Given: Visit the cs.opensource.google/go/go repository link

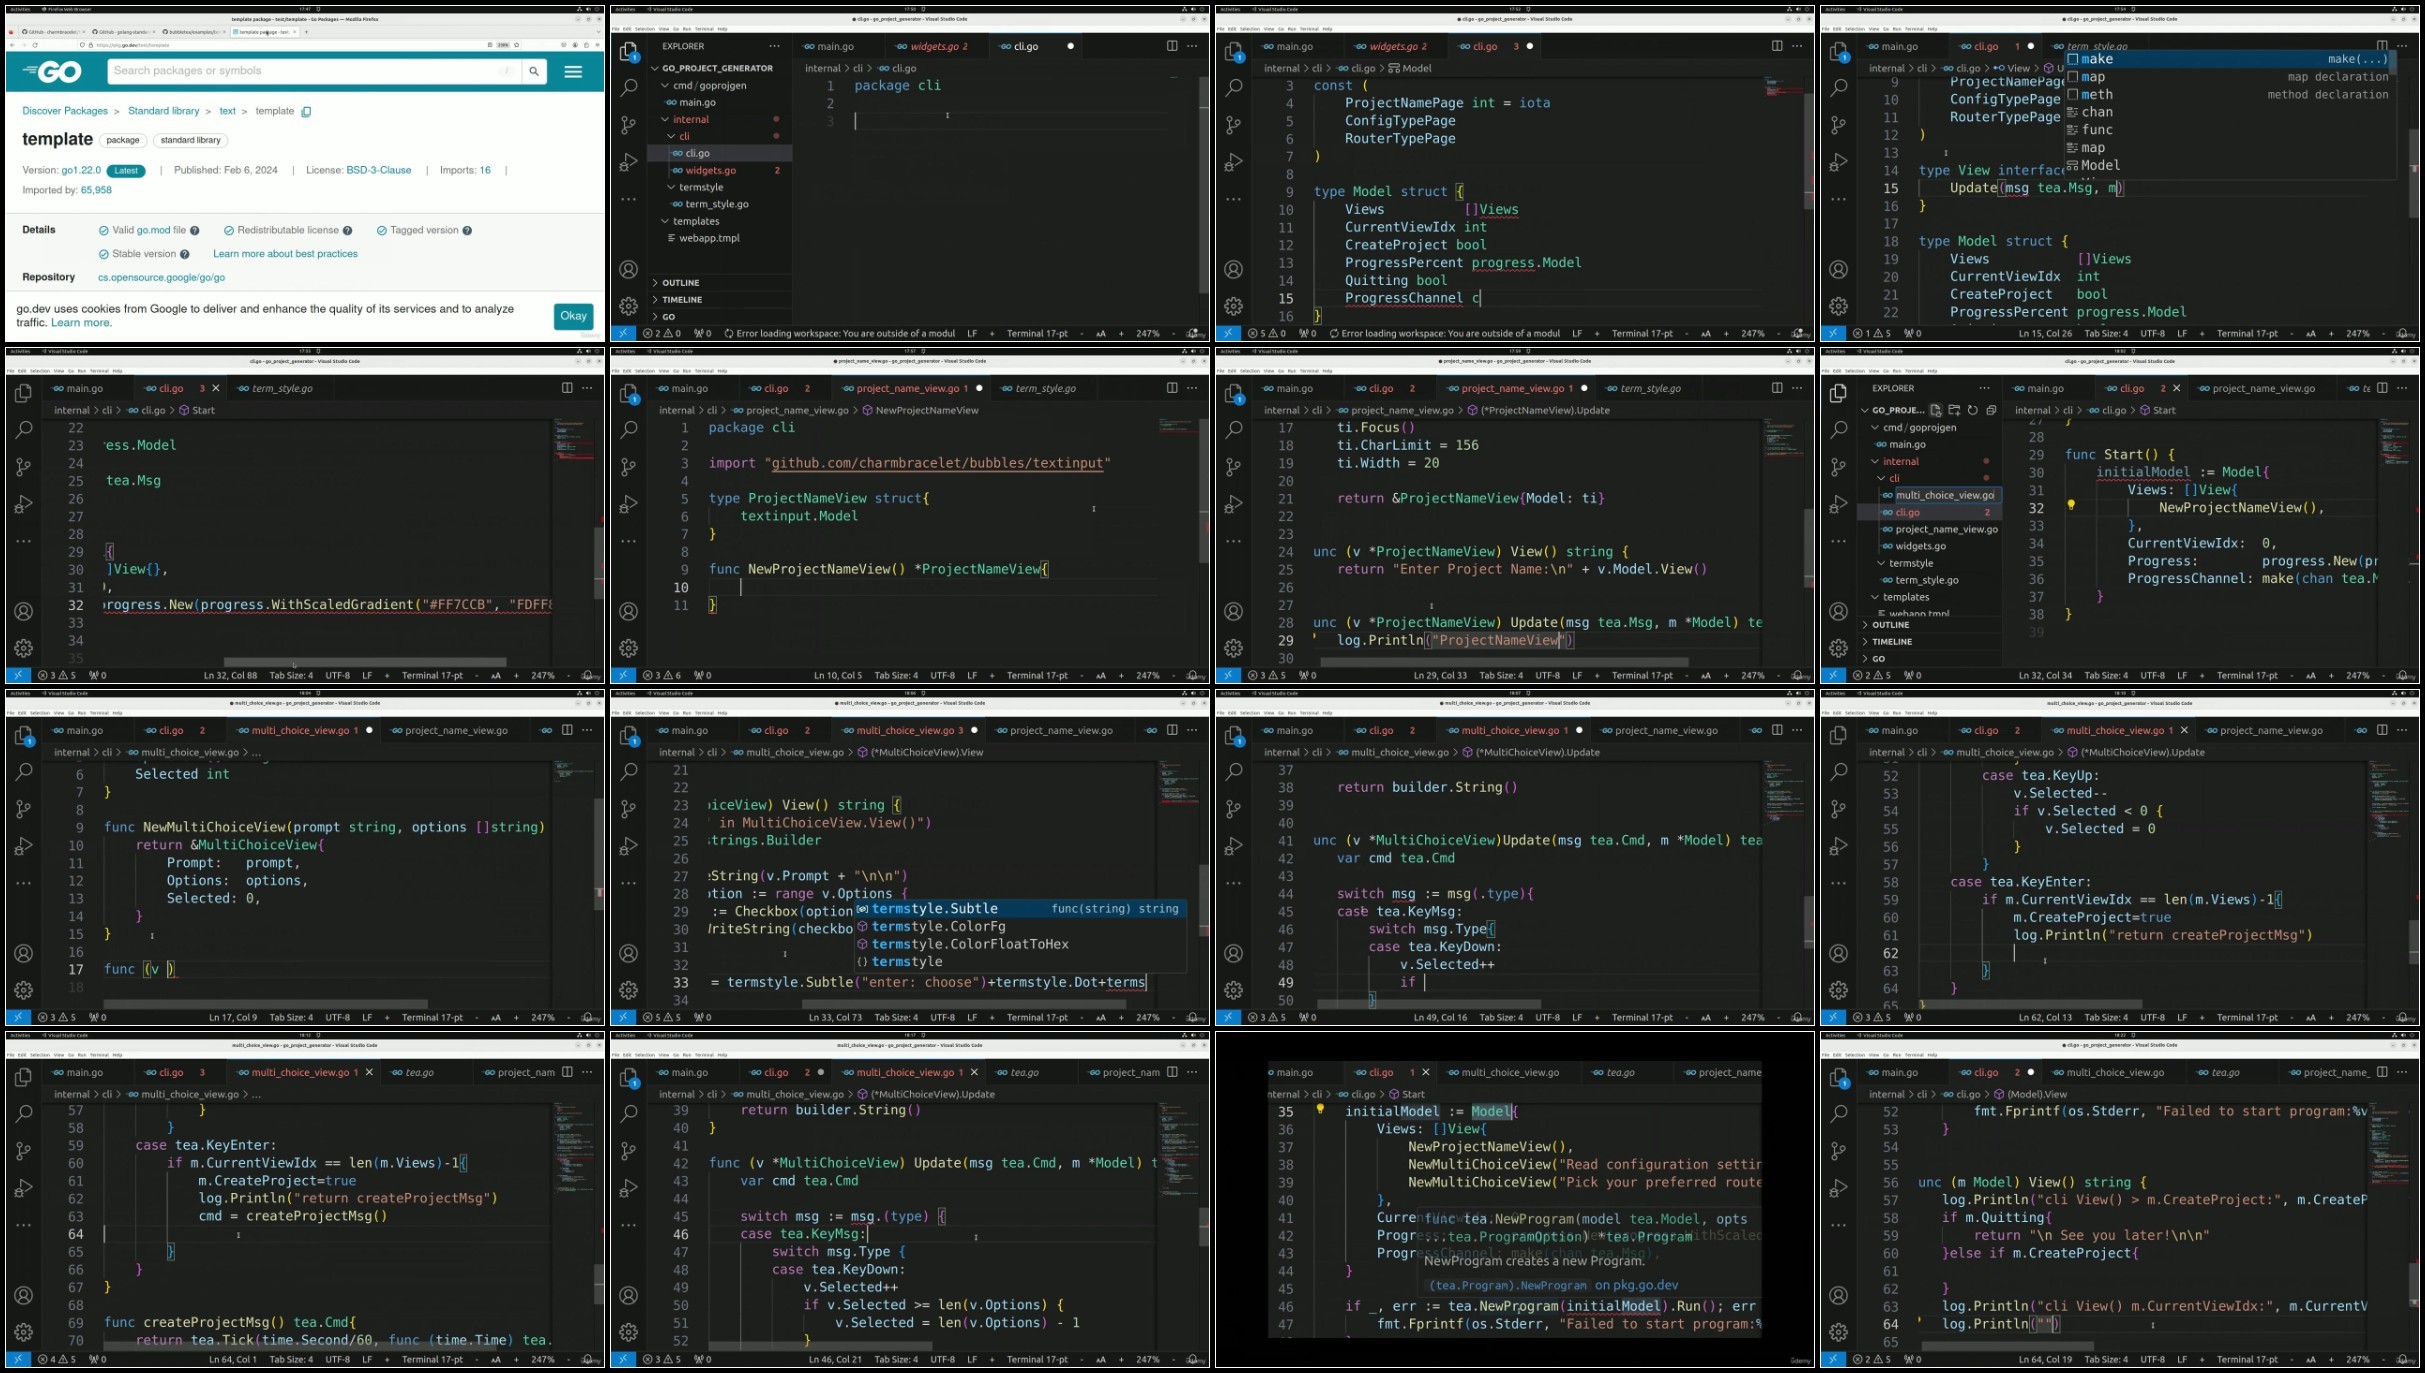Looking at the screenshot, I should coord(161,277).
